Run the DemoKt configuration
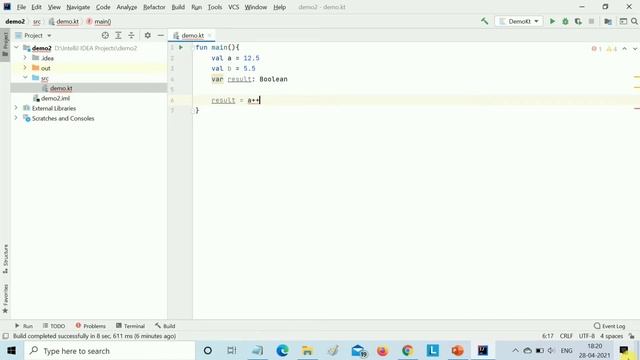The image size is (640, 360). click(x=552, y=21)
